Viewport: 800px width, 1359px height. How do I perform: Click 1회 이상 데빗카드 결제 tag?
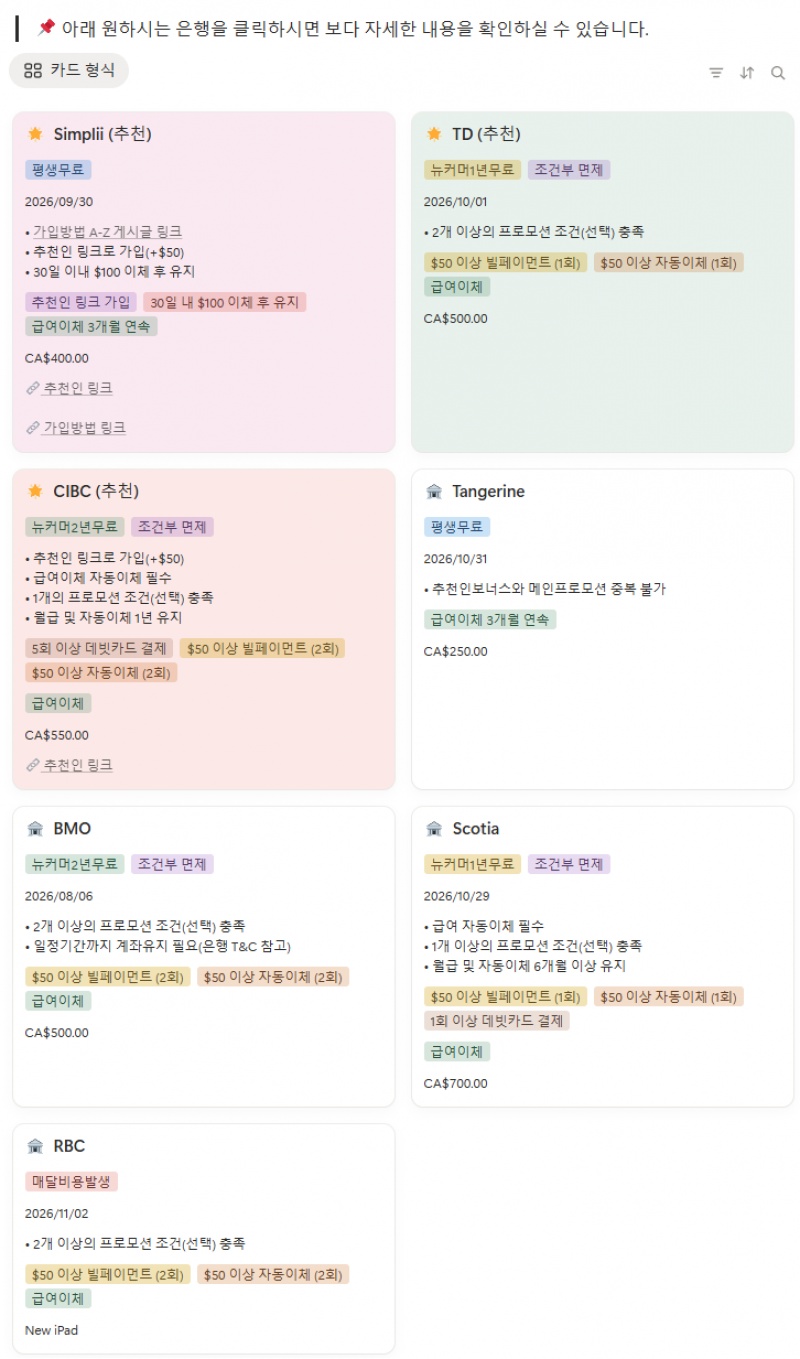click(497, 1021)
